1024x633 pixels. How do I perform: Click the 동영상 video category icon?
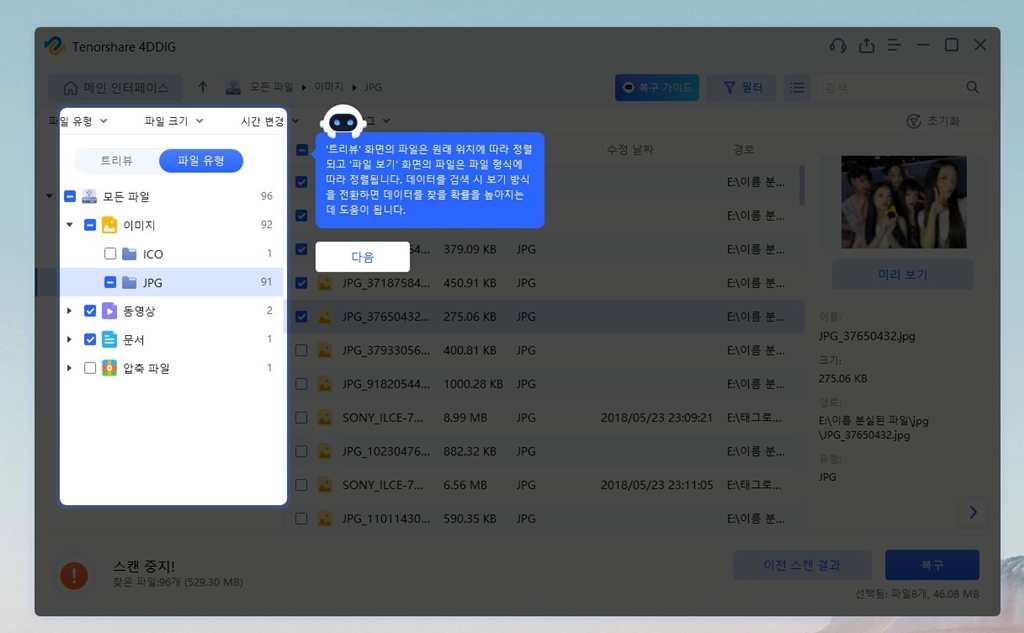pyautogui.click(x=110, y=311)
